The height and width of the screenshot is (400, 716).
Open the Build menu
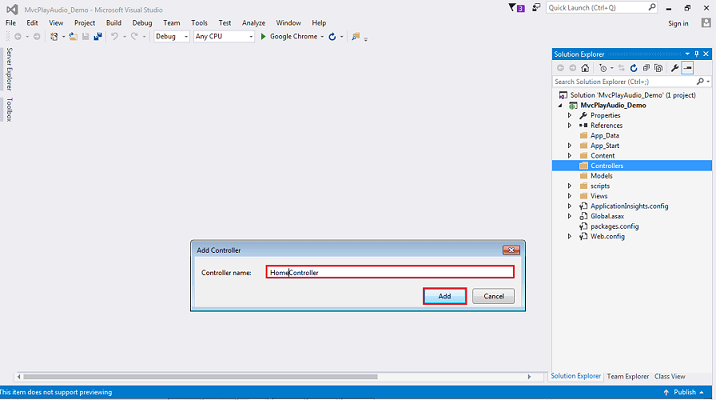click(x=114, y=23)
